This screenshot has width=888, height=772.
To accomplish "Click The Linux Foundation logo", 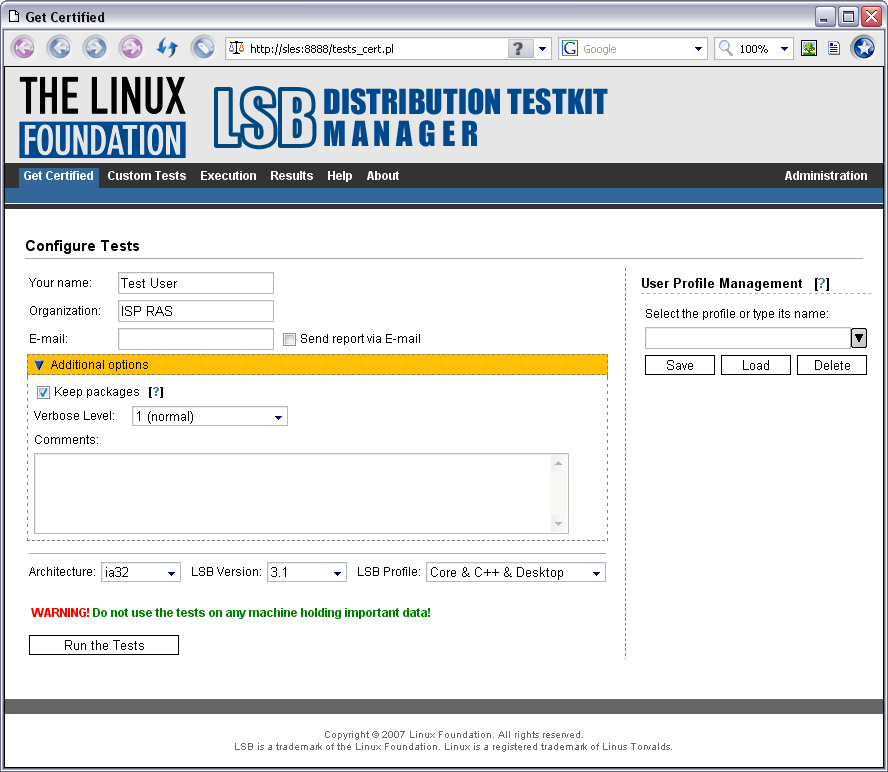I will [102, 117].
